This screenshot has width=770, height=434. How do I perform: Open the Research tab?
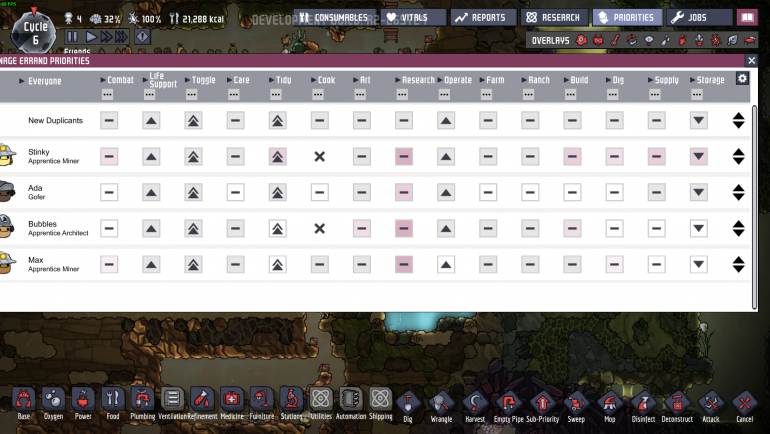[x=554, y=18]
